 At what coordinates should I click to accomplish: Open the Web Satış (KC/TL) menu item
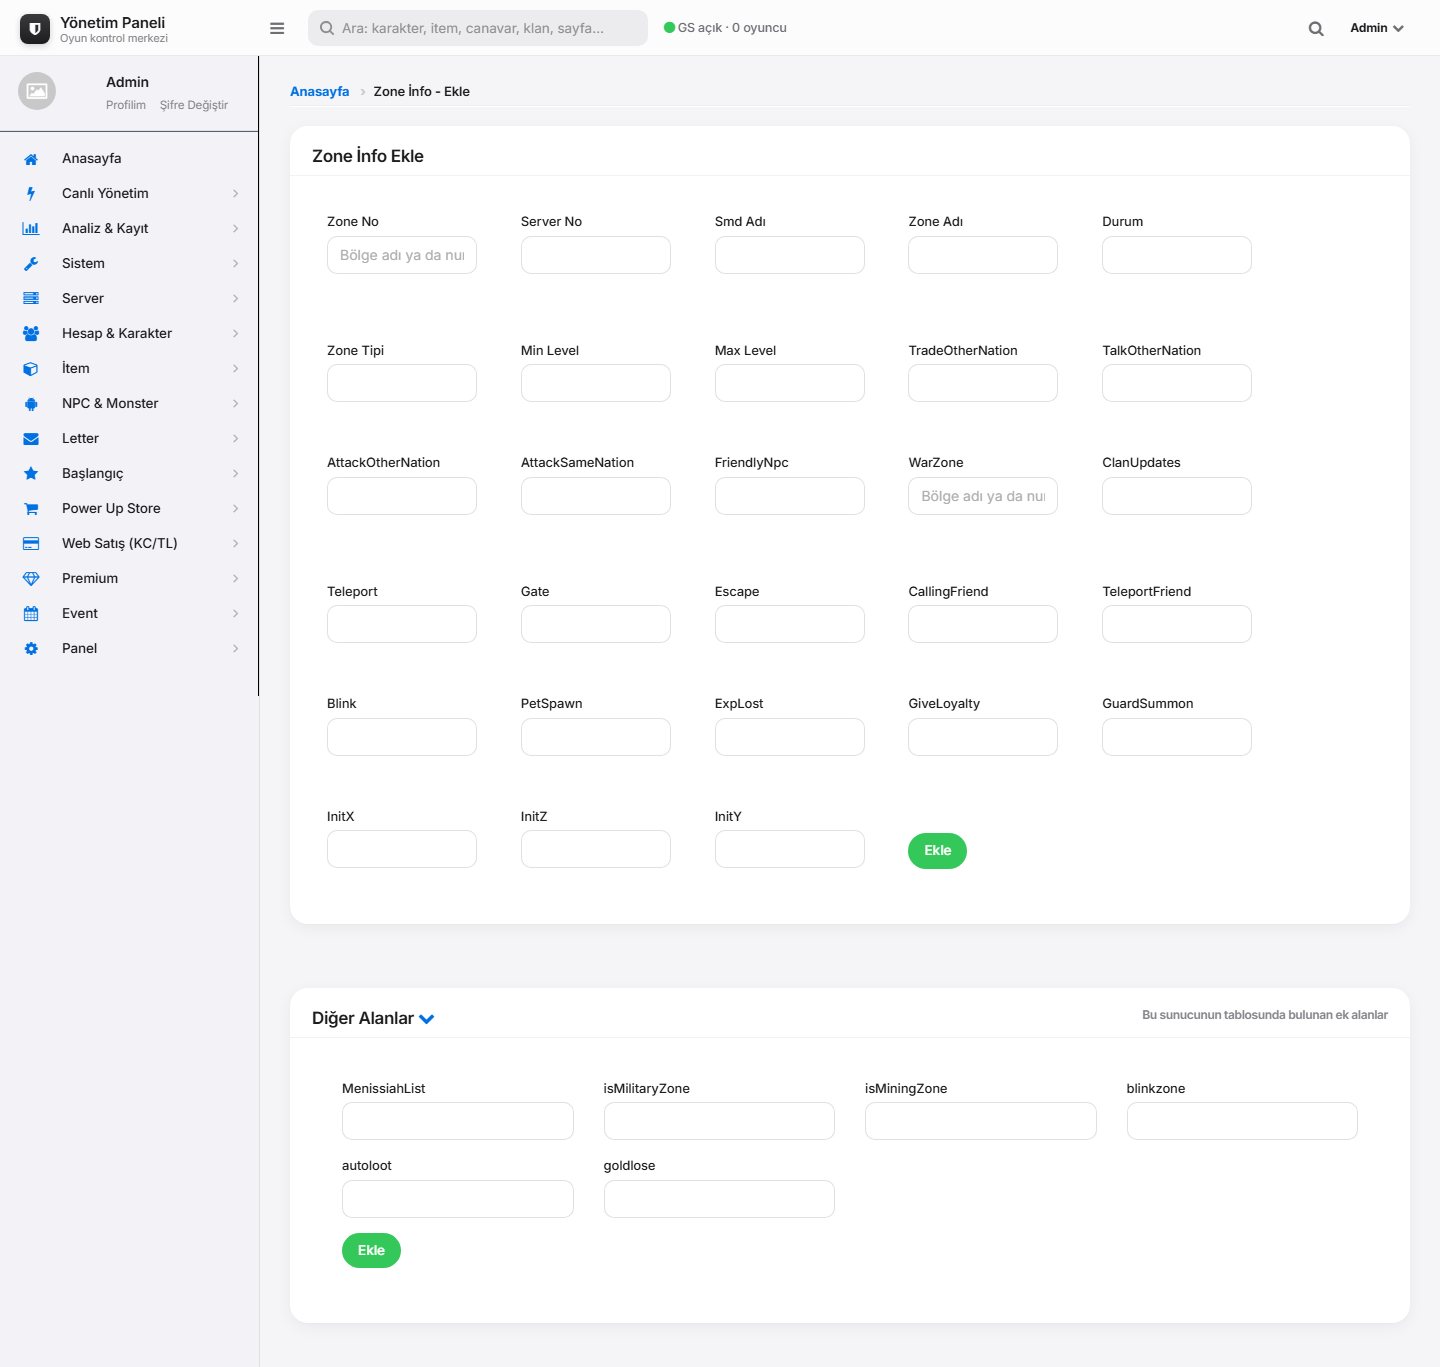coord(129,544)
